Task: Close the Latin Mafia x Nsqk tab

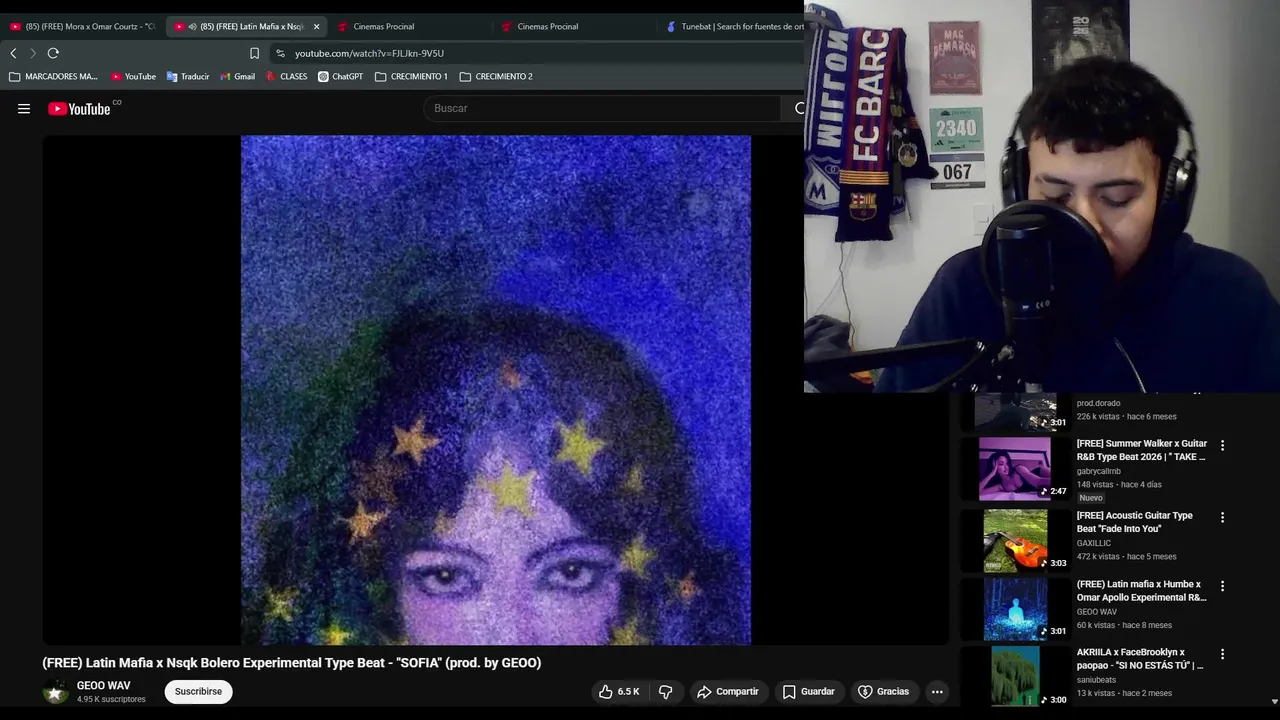Action: tap(316, 27)
